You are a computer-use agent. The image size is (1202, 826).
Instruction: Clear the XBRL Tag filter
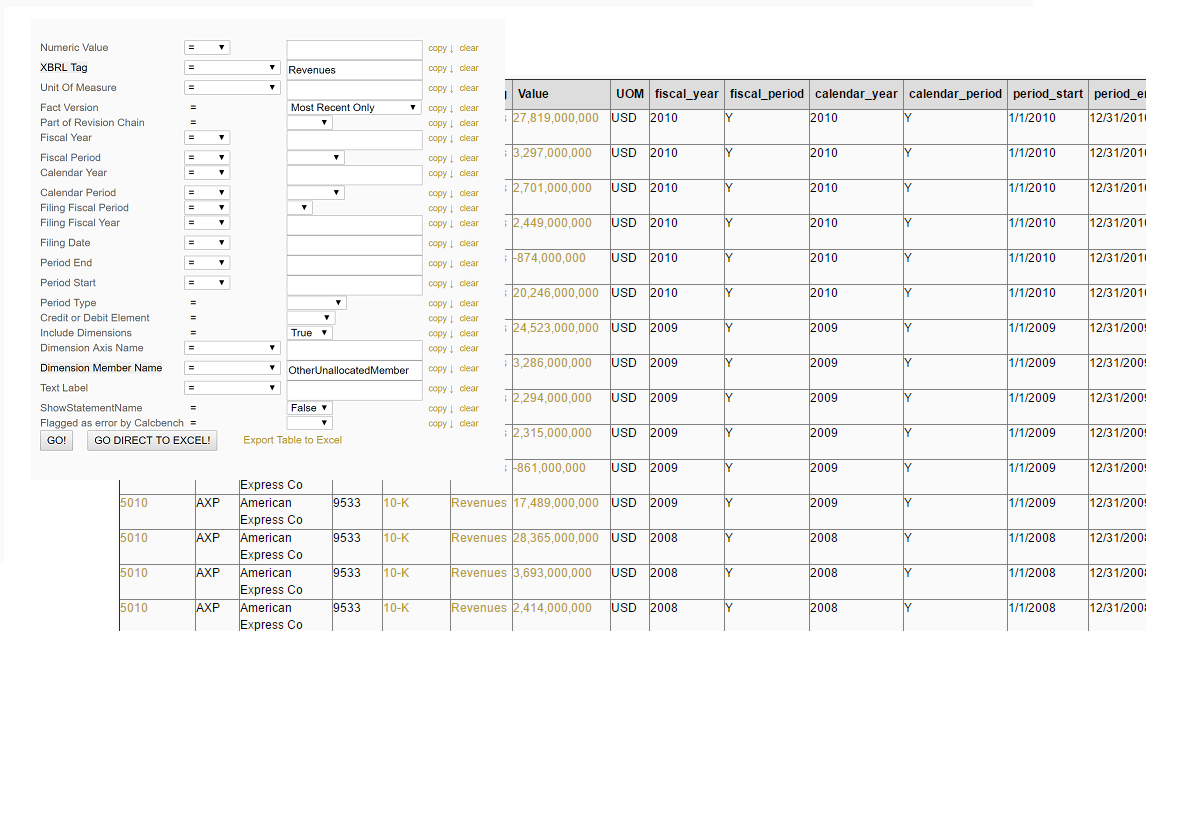point(469,69)
